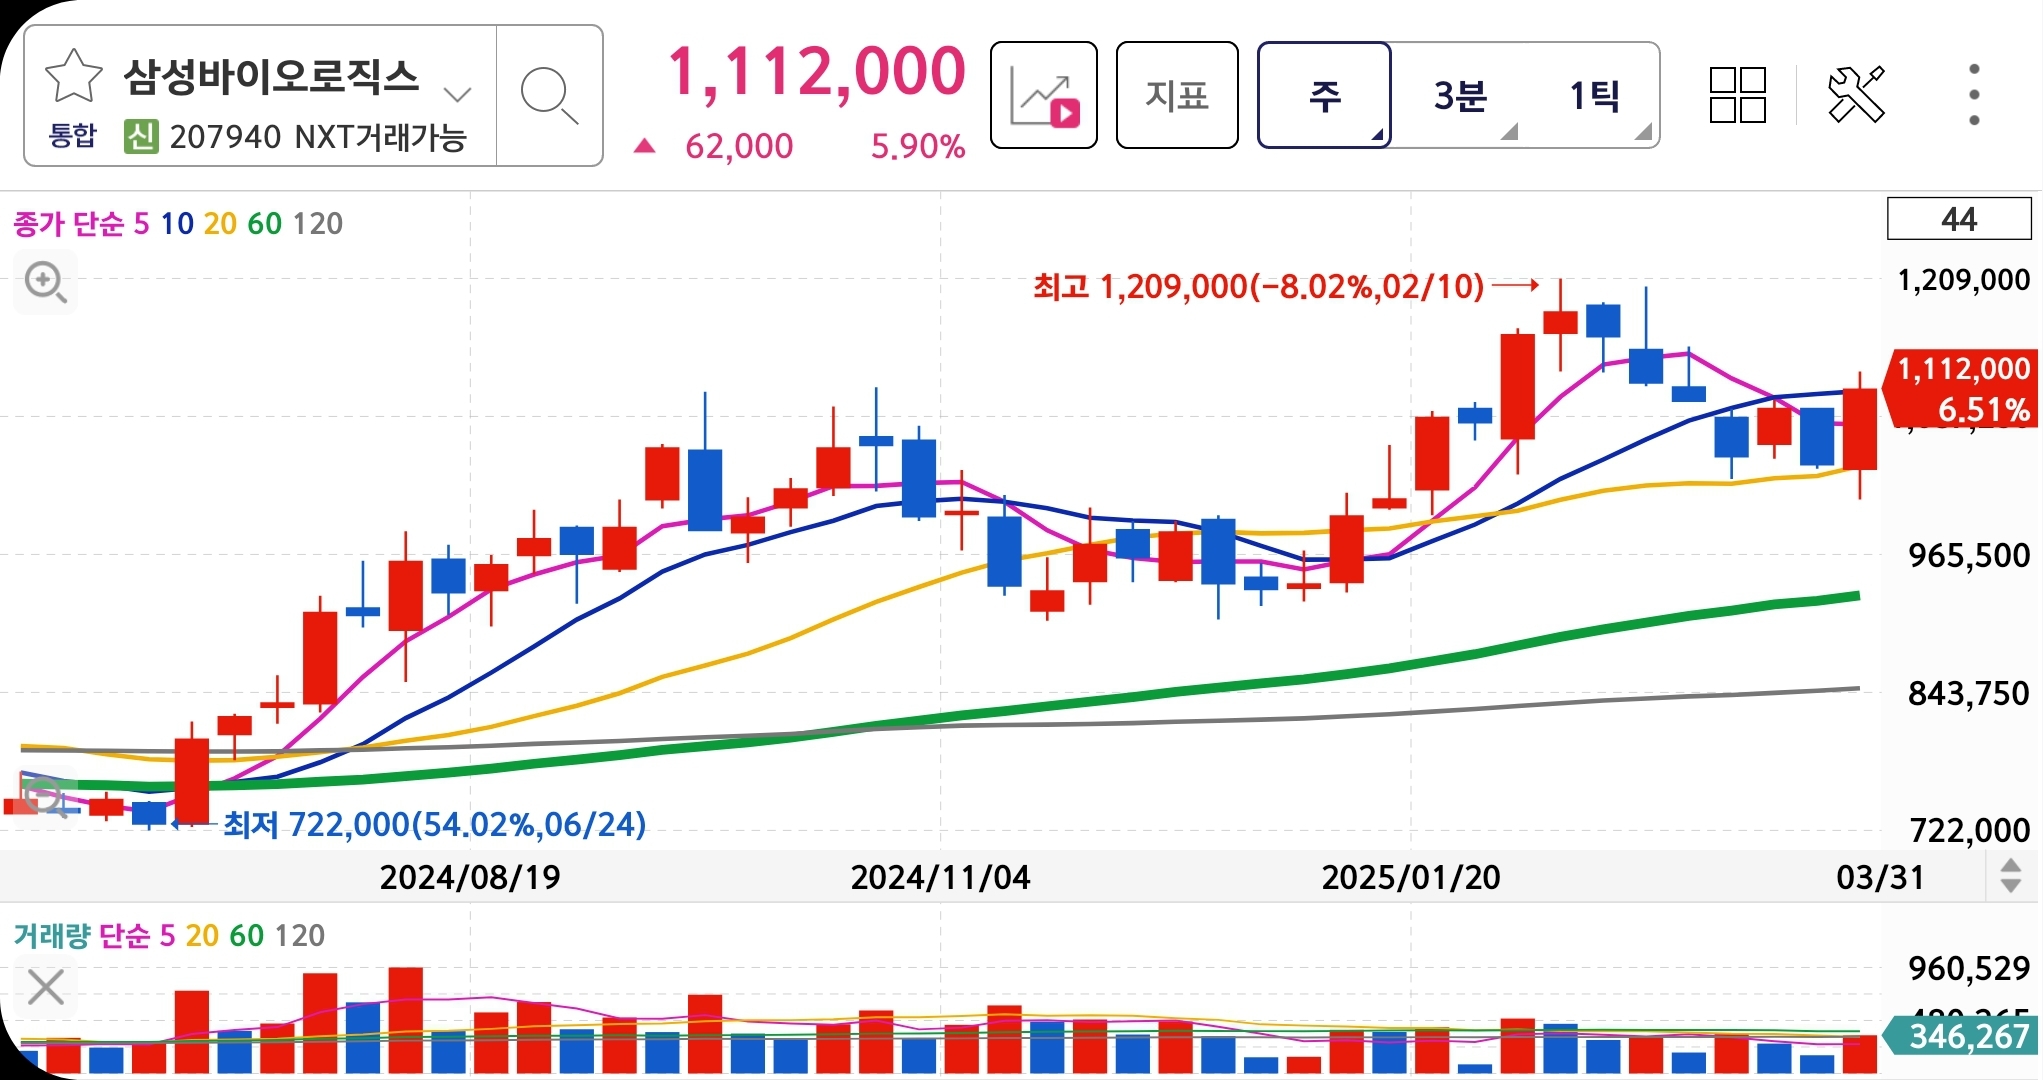The image size is (2043, 1080).
Task: Click the 843,750 price axis label
Action: (x=1969, y=693)
